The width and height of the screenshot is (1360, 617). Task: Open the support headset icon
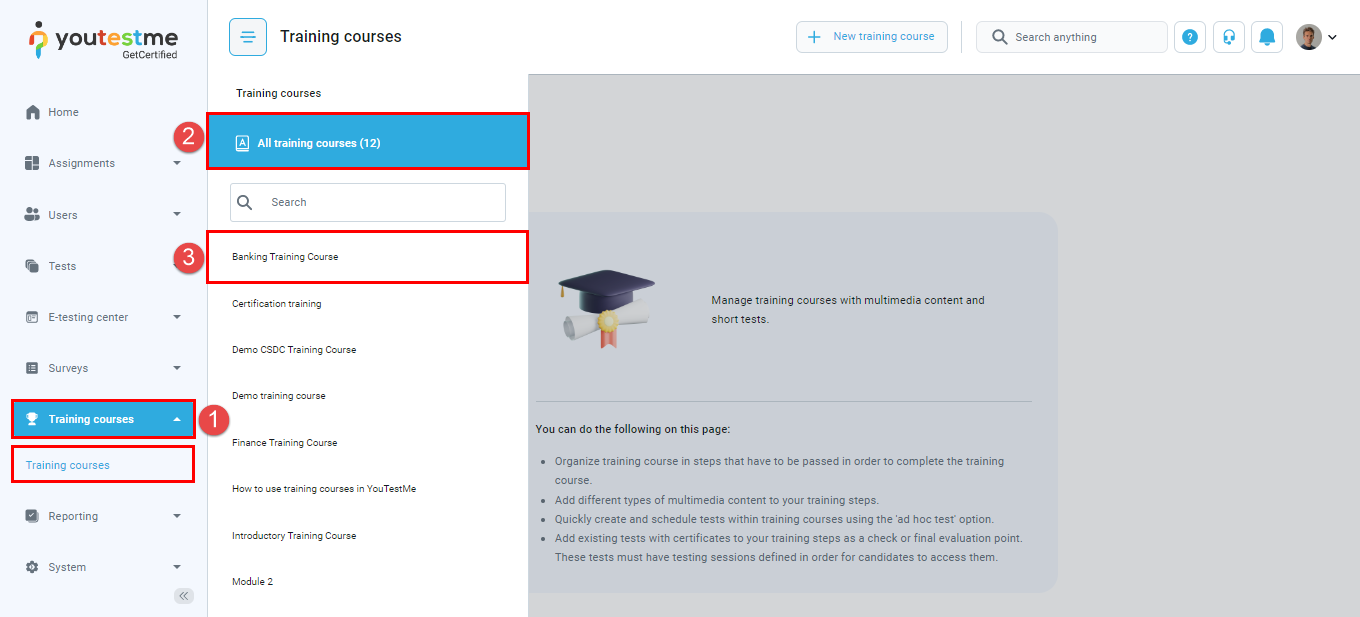tap(1229, 37)
